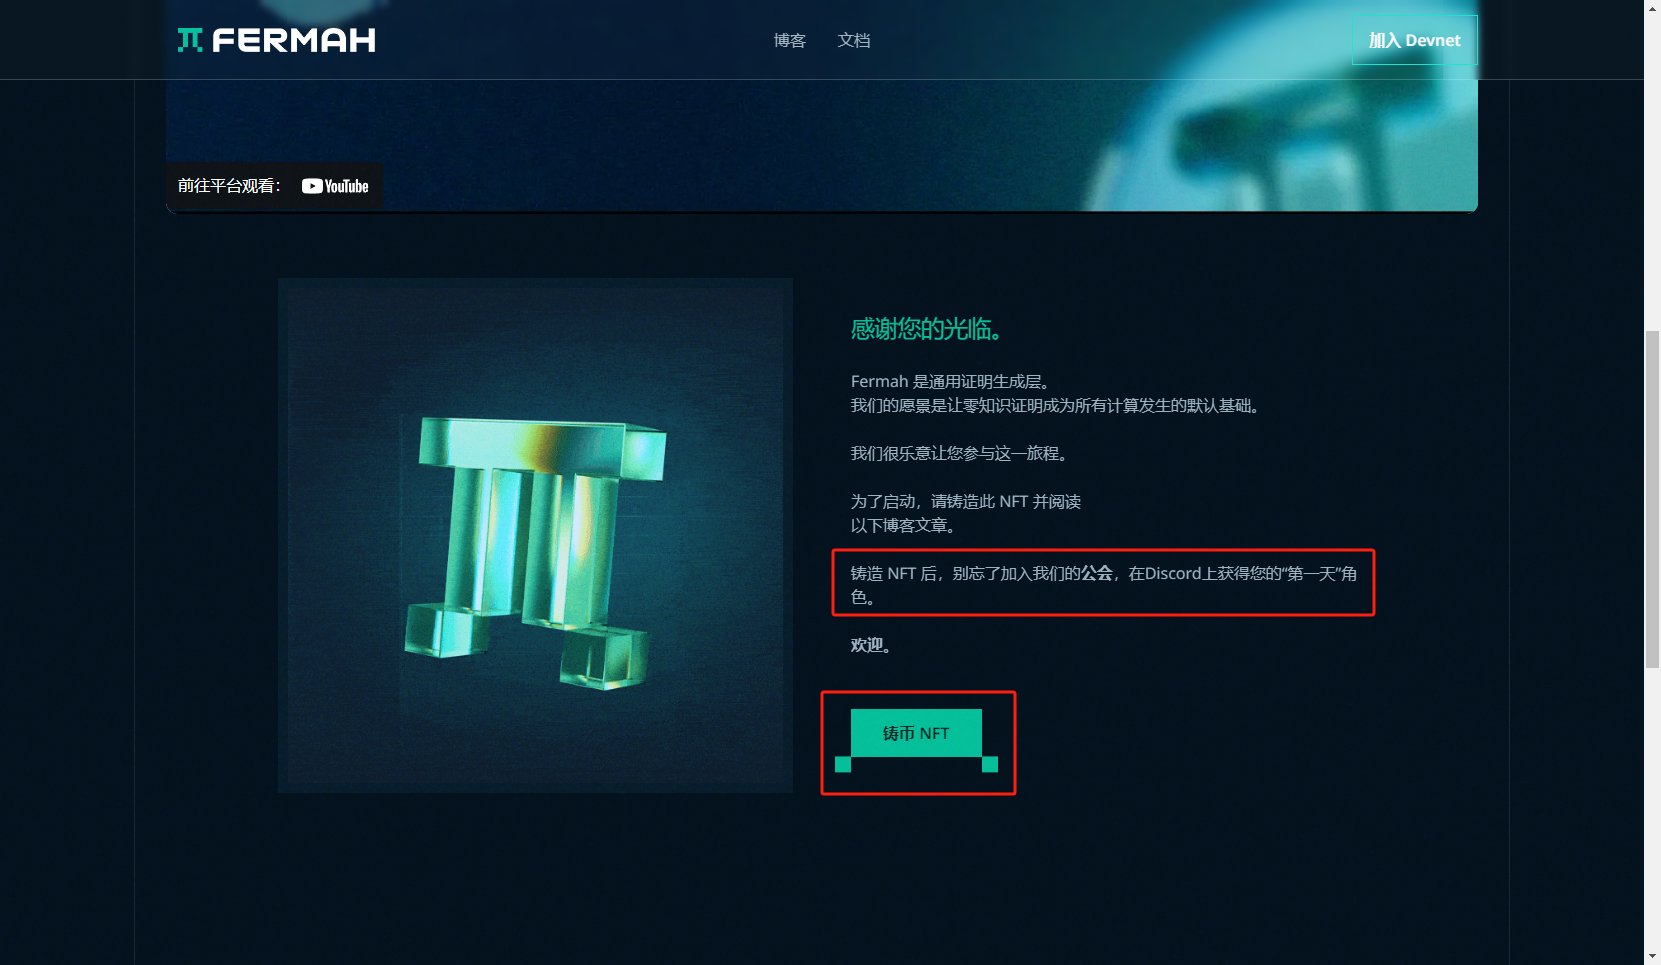Follow the bold 公会 link
1661x965 pixels.
coord(1097,573)
